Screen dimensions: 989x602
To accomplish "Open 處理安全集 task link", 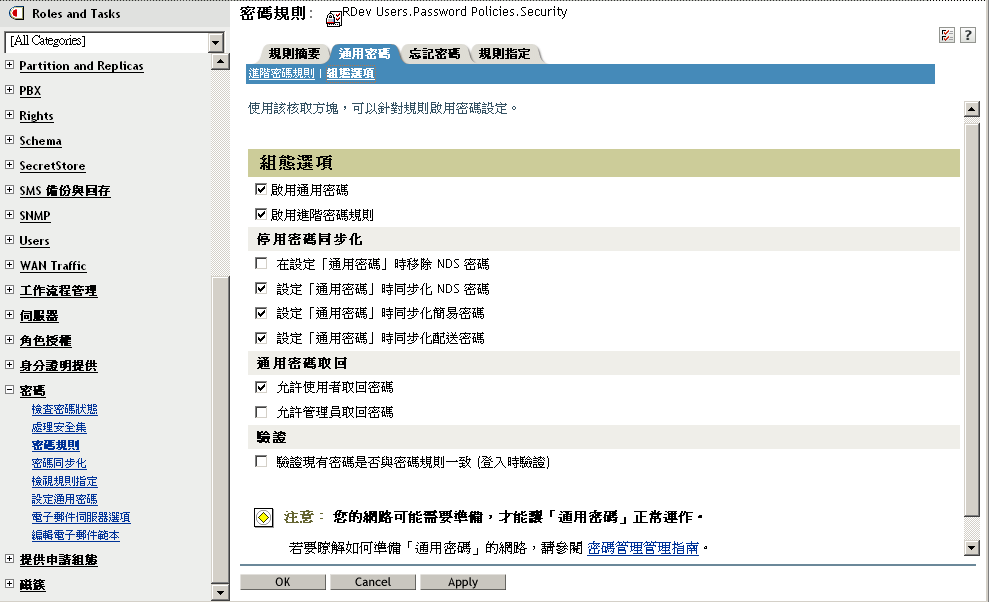I will pos(59,427).
